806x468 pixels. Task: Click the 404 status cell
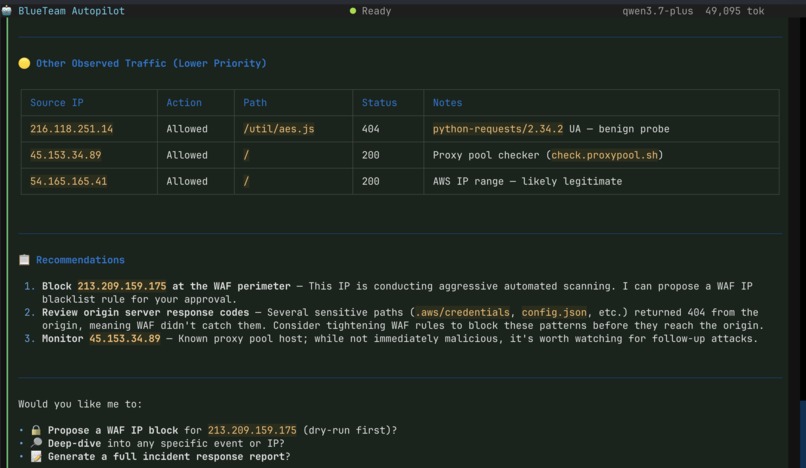(x=371, y=129)
